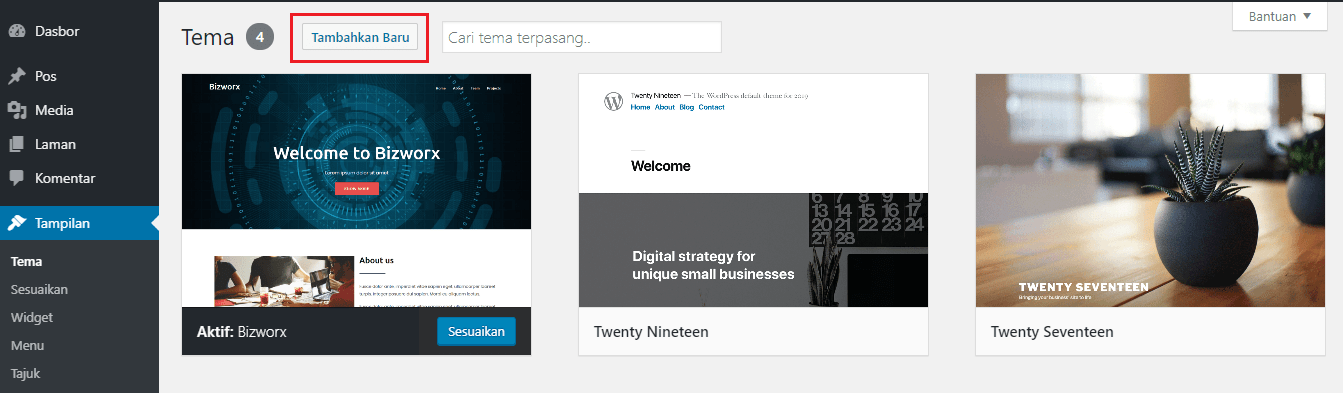Click the Sesuaikan button on Bizworx
This screenshot has width=1343, height=393.
click(476, 331)
